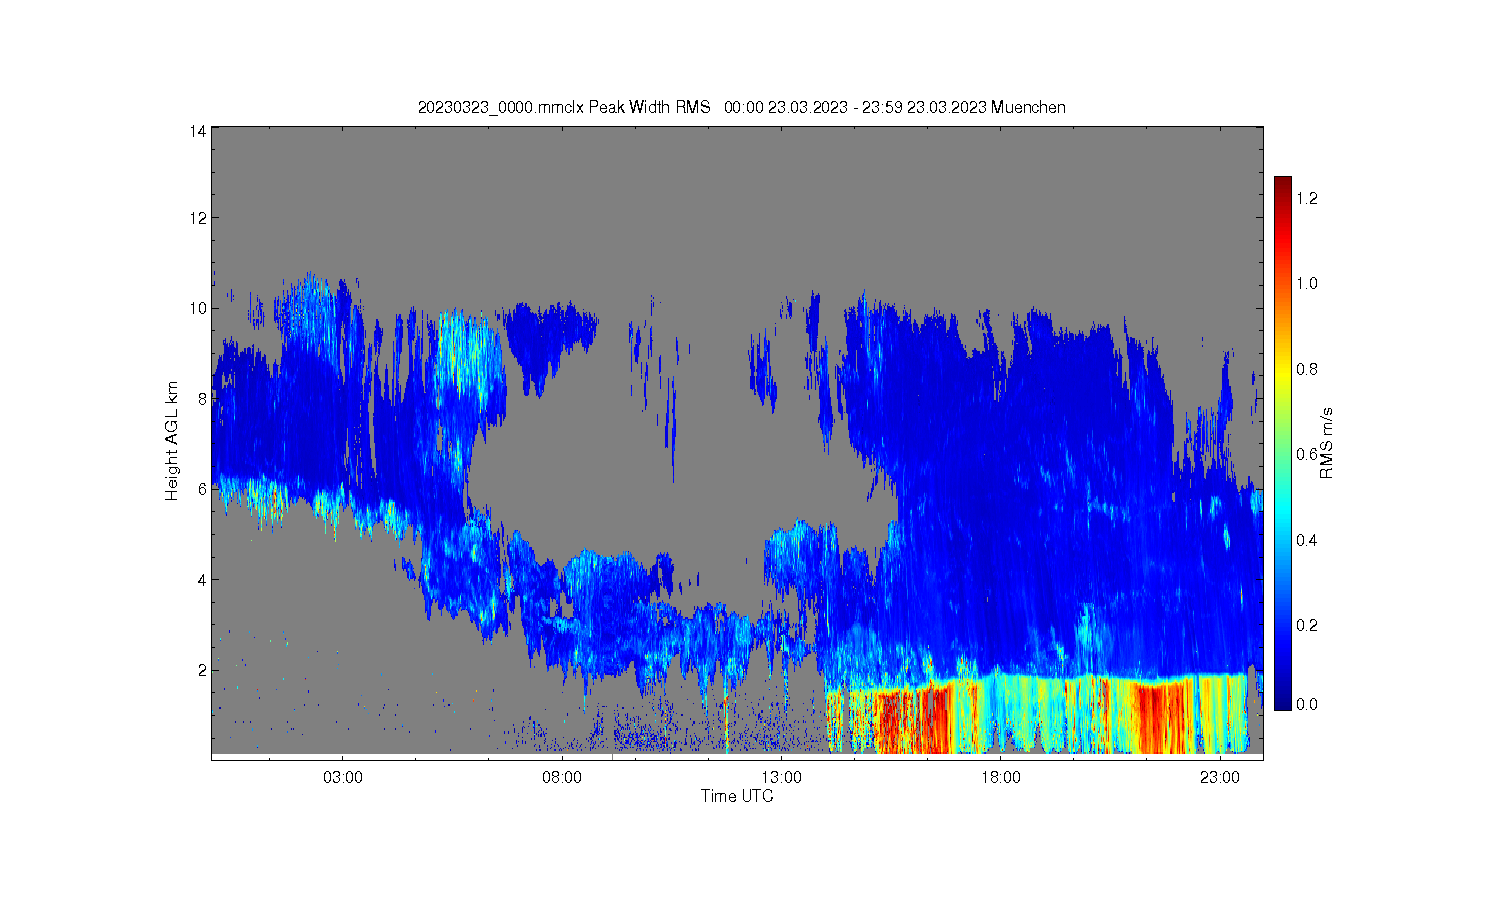The width and height of the screenshot is (1500, 900).
Task: Click the 0.8 colorbar tick label
Action: [1307, 369]
